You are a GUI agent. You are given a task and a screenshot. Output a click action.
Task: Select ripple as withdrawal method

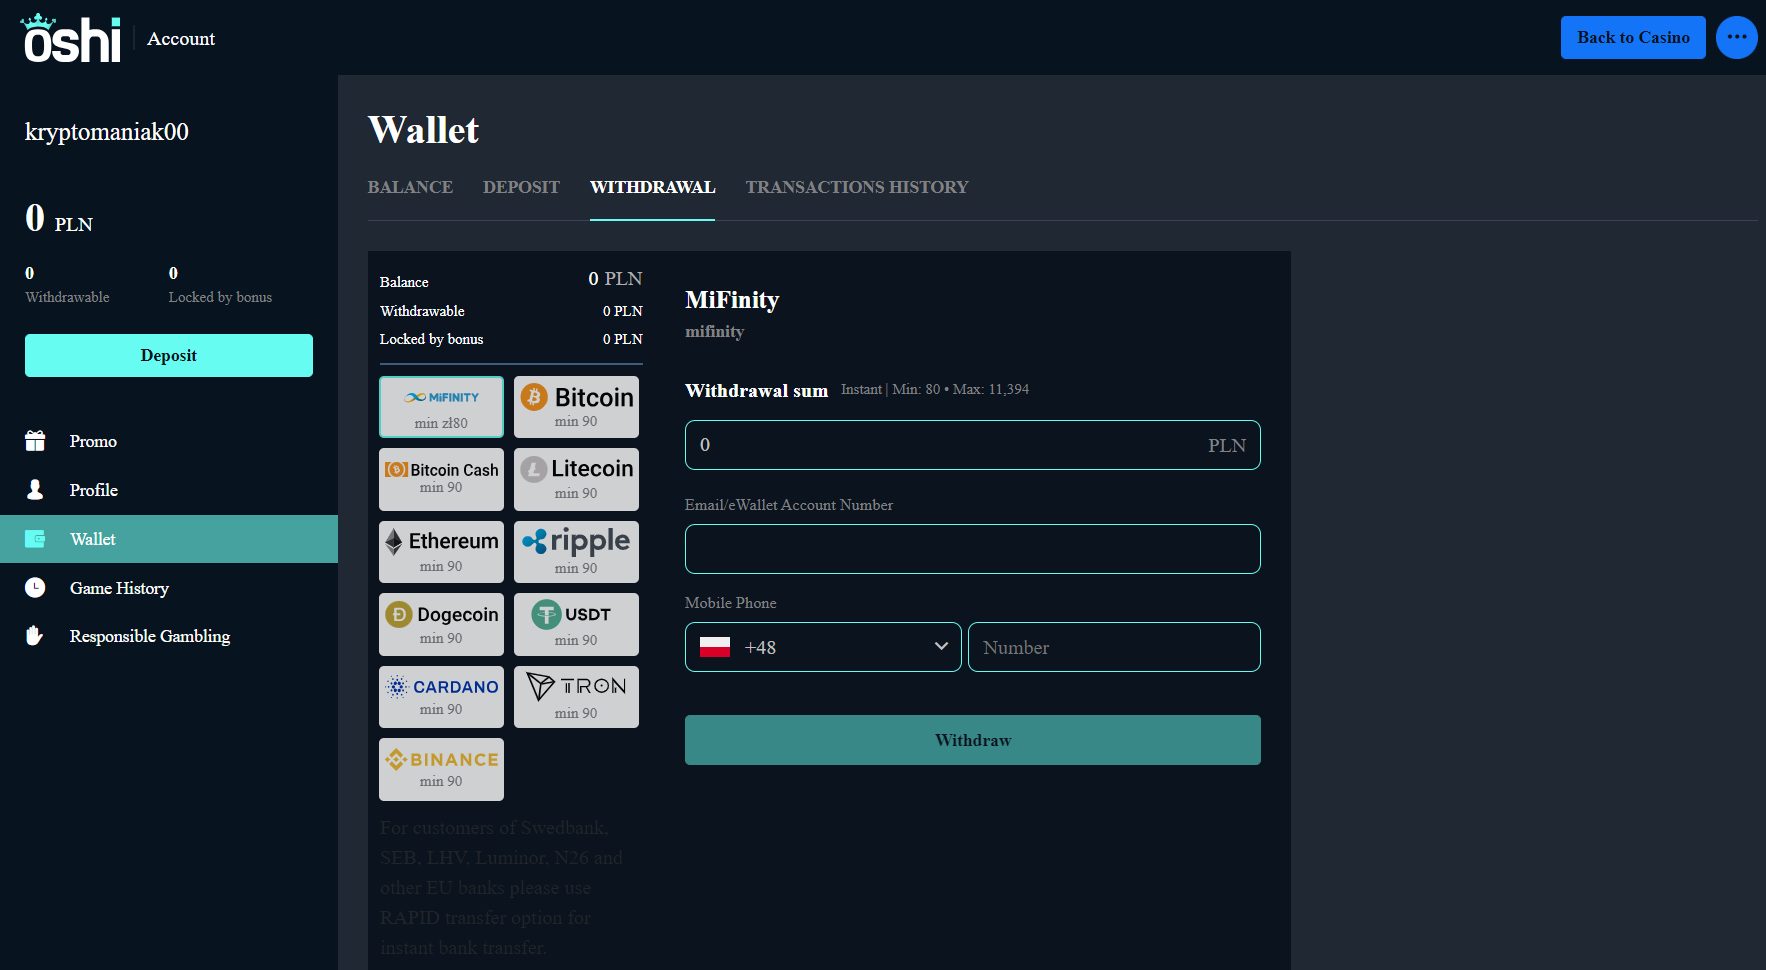pos(576,552)
